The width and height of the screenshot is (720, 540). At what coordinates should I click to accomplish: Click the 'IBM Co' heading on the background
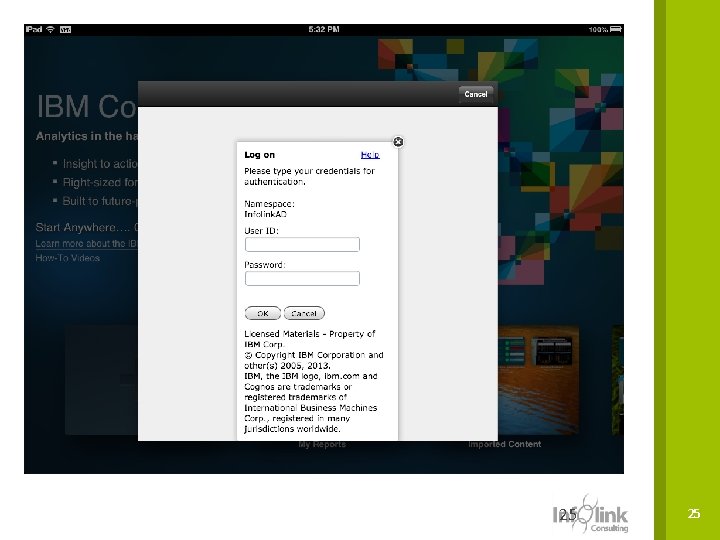[x=87, y=107]
